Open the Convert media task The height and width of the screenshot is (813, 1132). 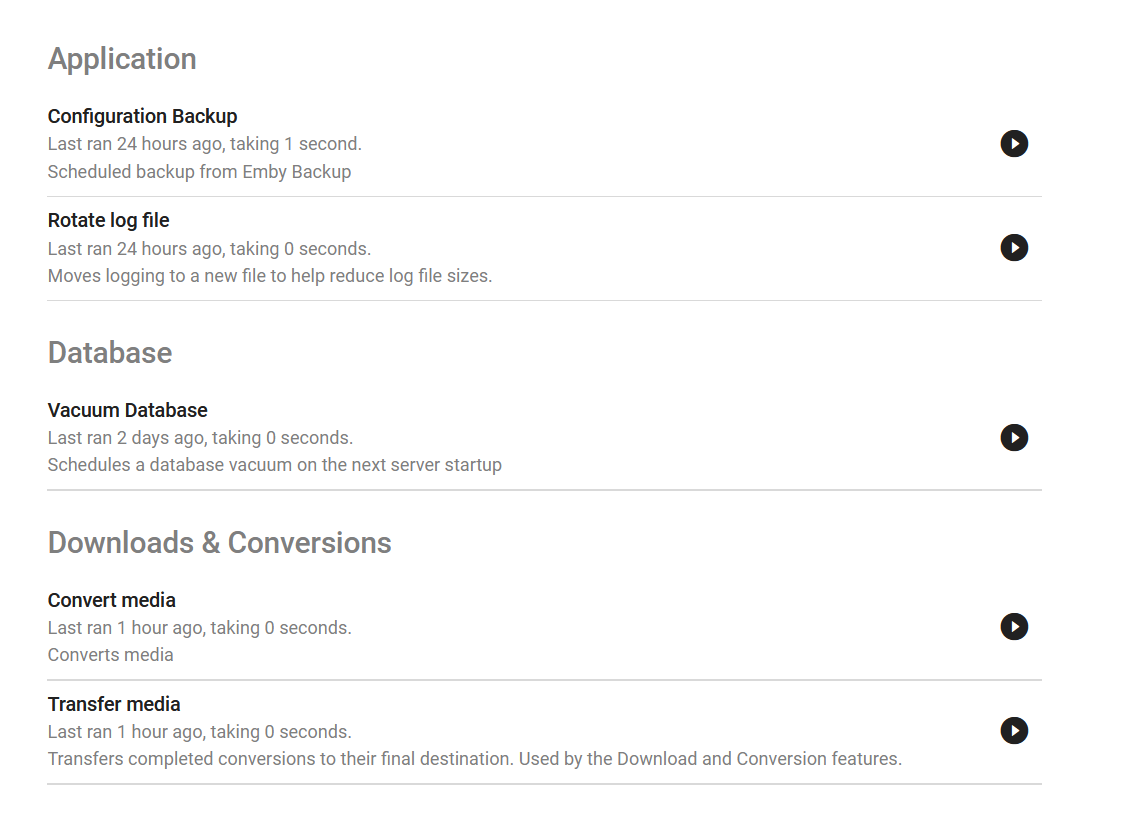tap(111, 600)
